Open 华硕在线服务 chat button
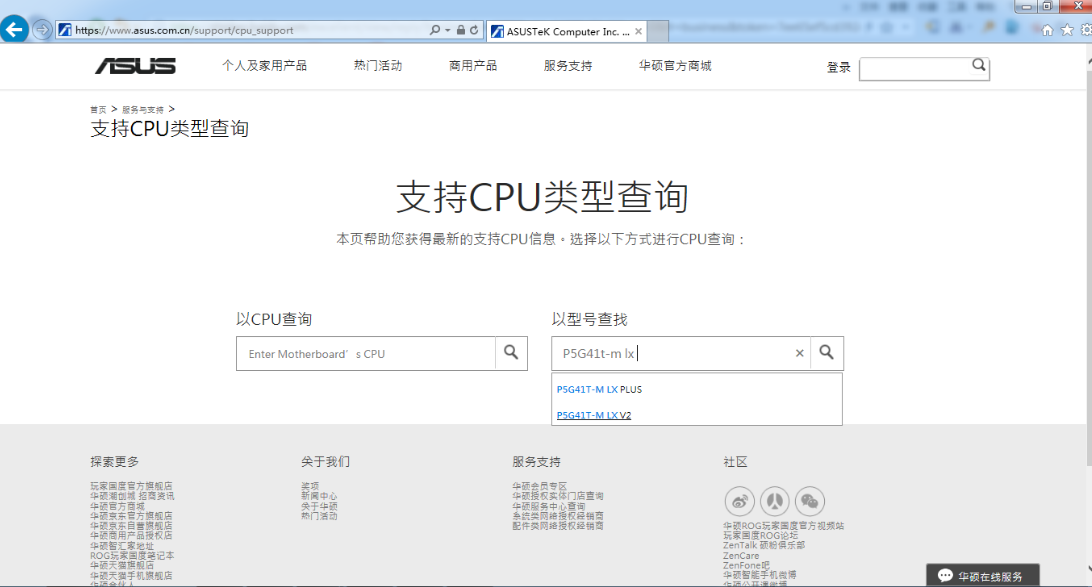The width and height of the screenshot is (1092, 587). click(x=983, y=575)
